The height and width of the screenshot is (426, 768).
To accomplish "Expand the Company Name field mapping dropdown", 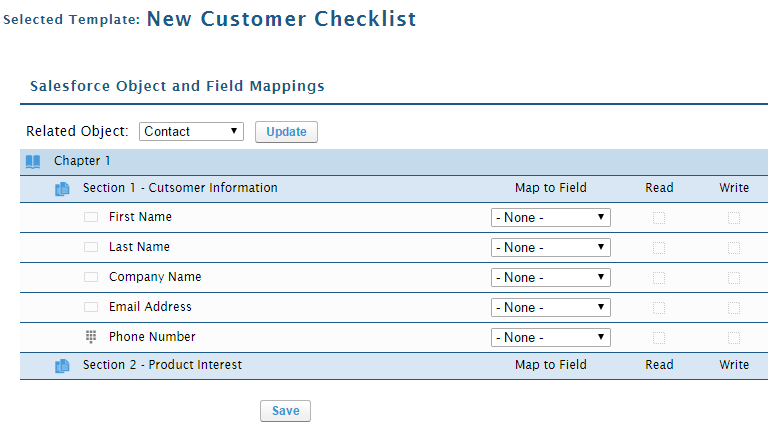I will pyautogui.click(x=550, y=278).
